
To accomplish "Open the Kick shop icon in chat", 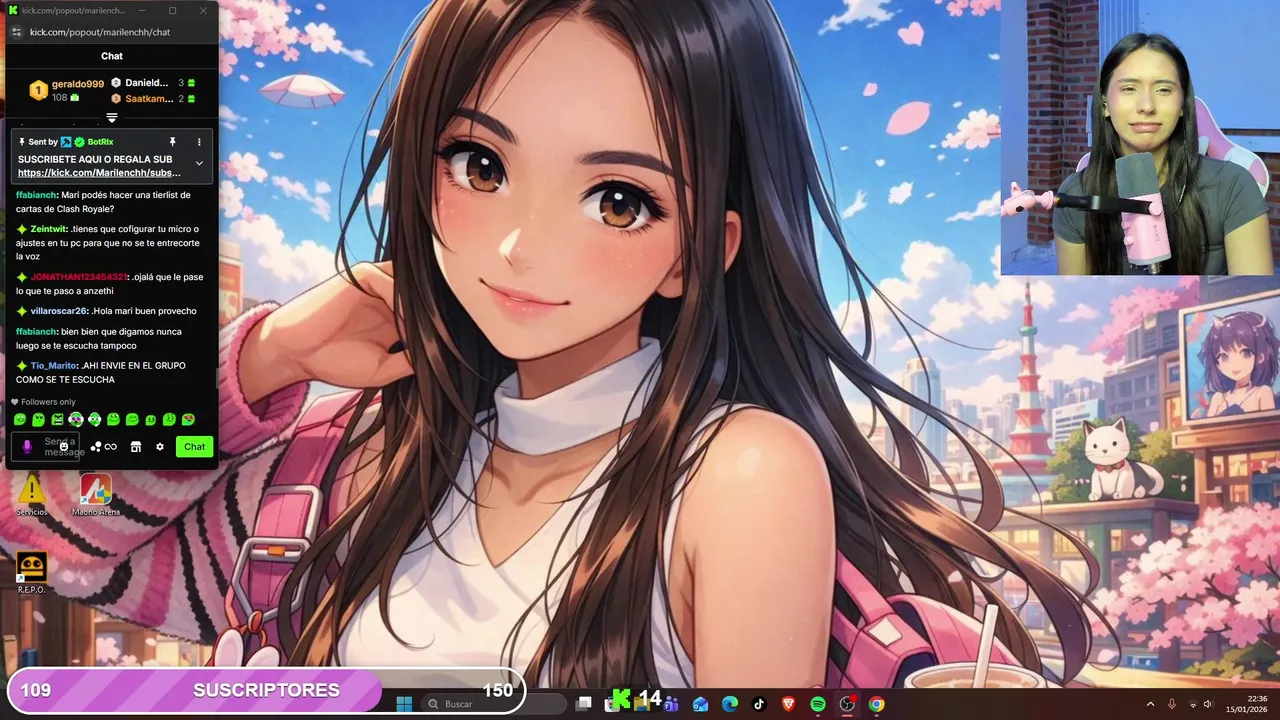I will (x=136, y=447).
